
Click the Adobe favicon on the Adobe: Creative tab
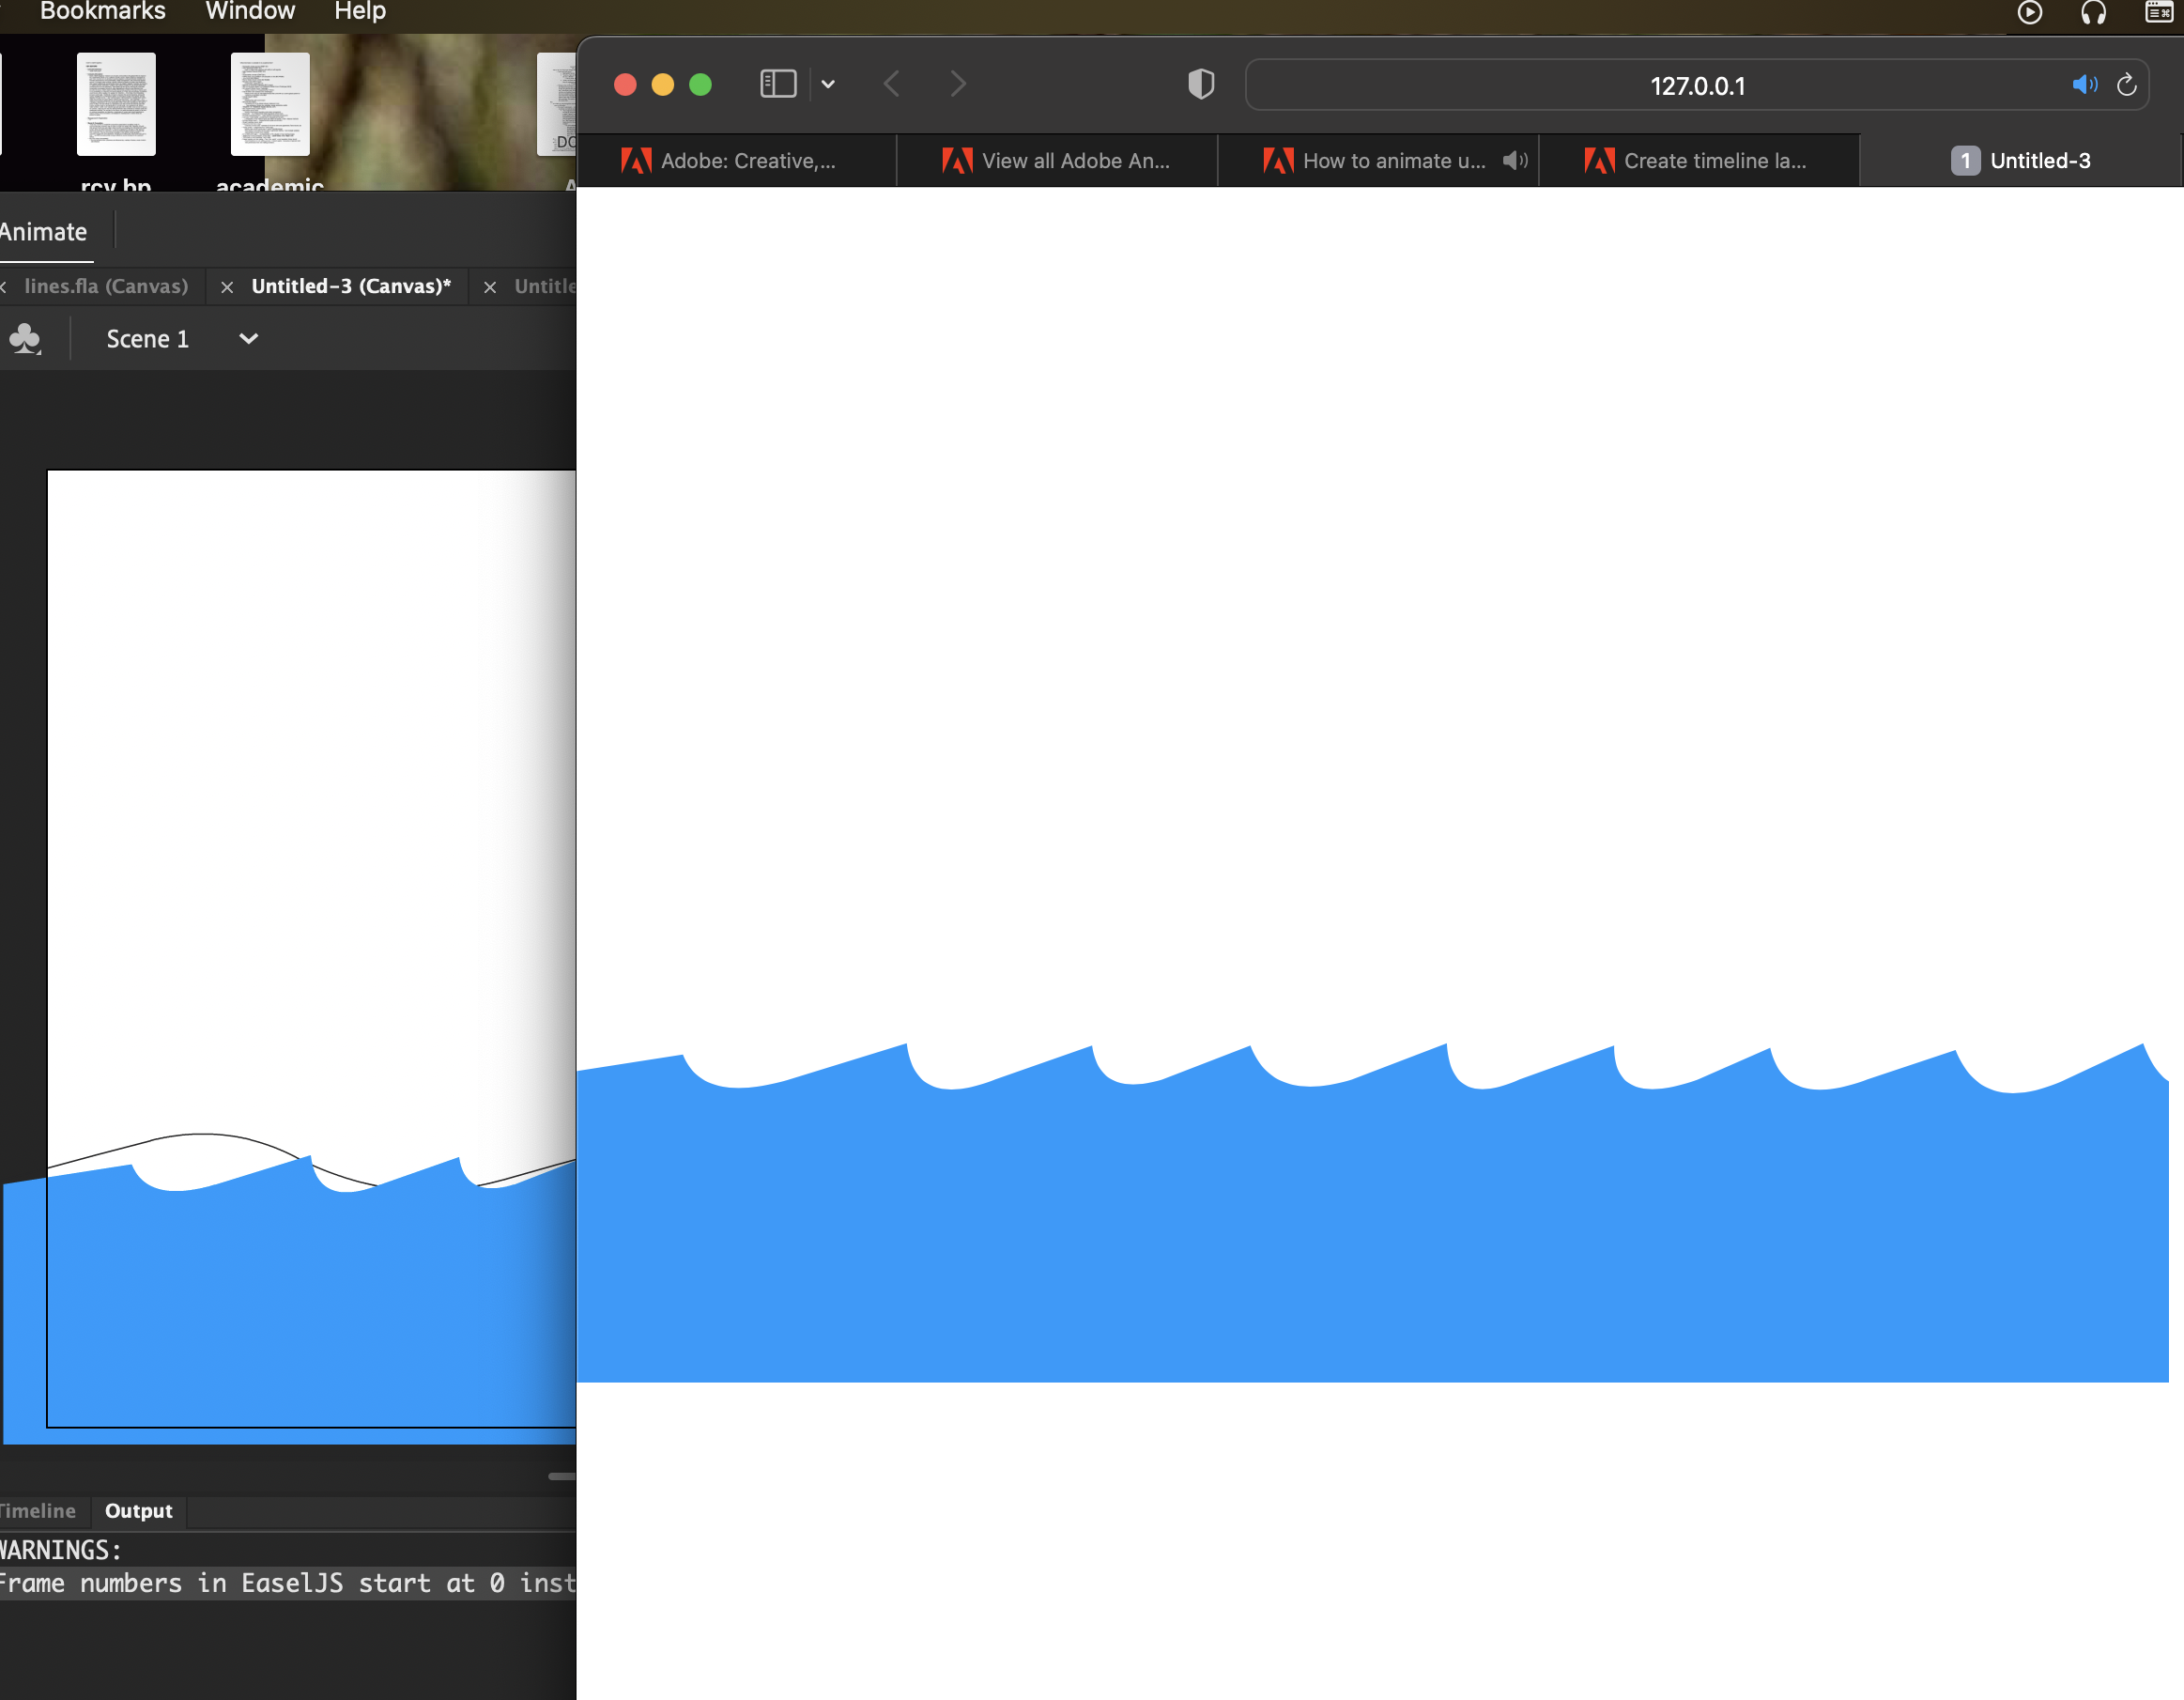pos(635,160)
